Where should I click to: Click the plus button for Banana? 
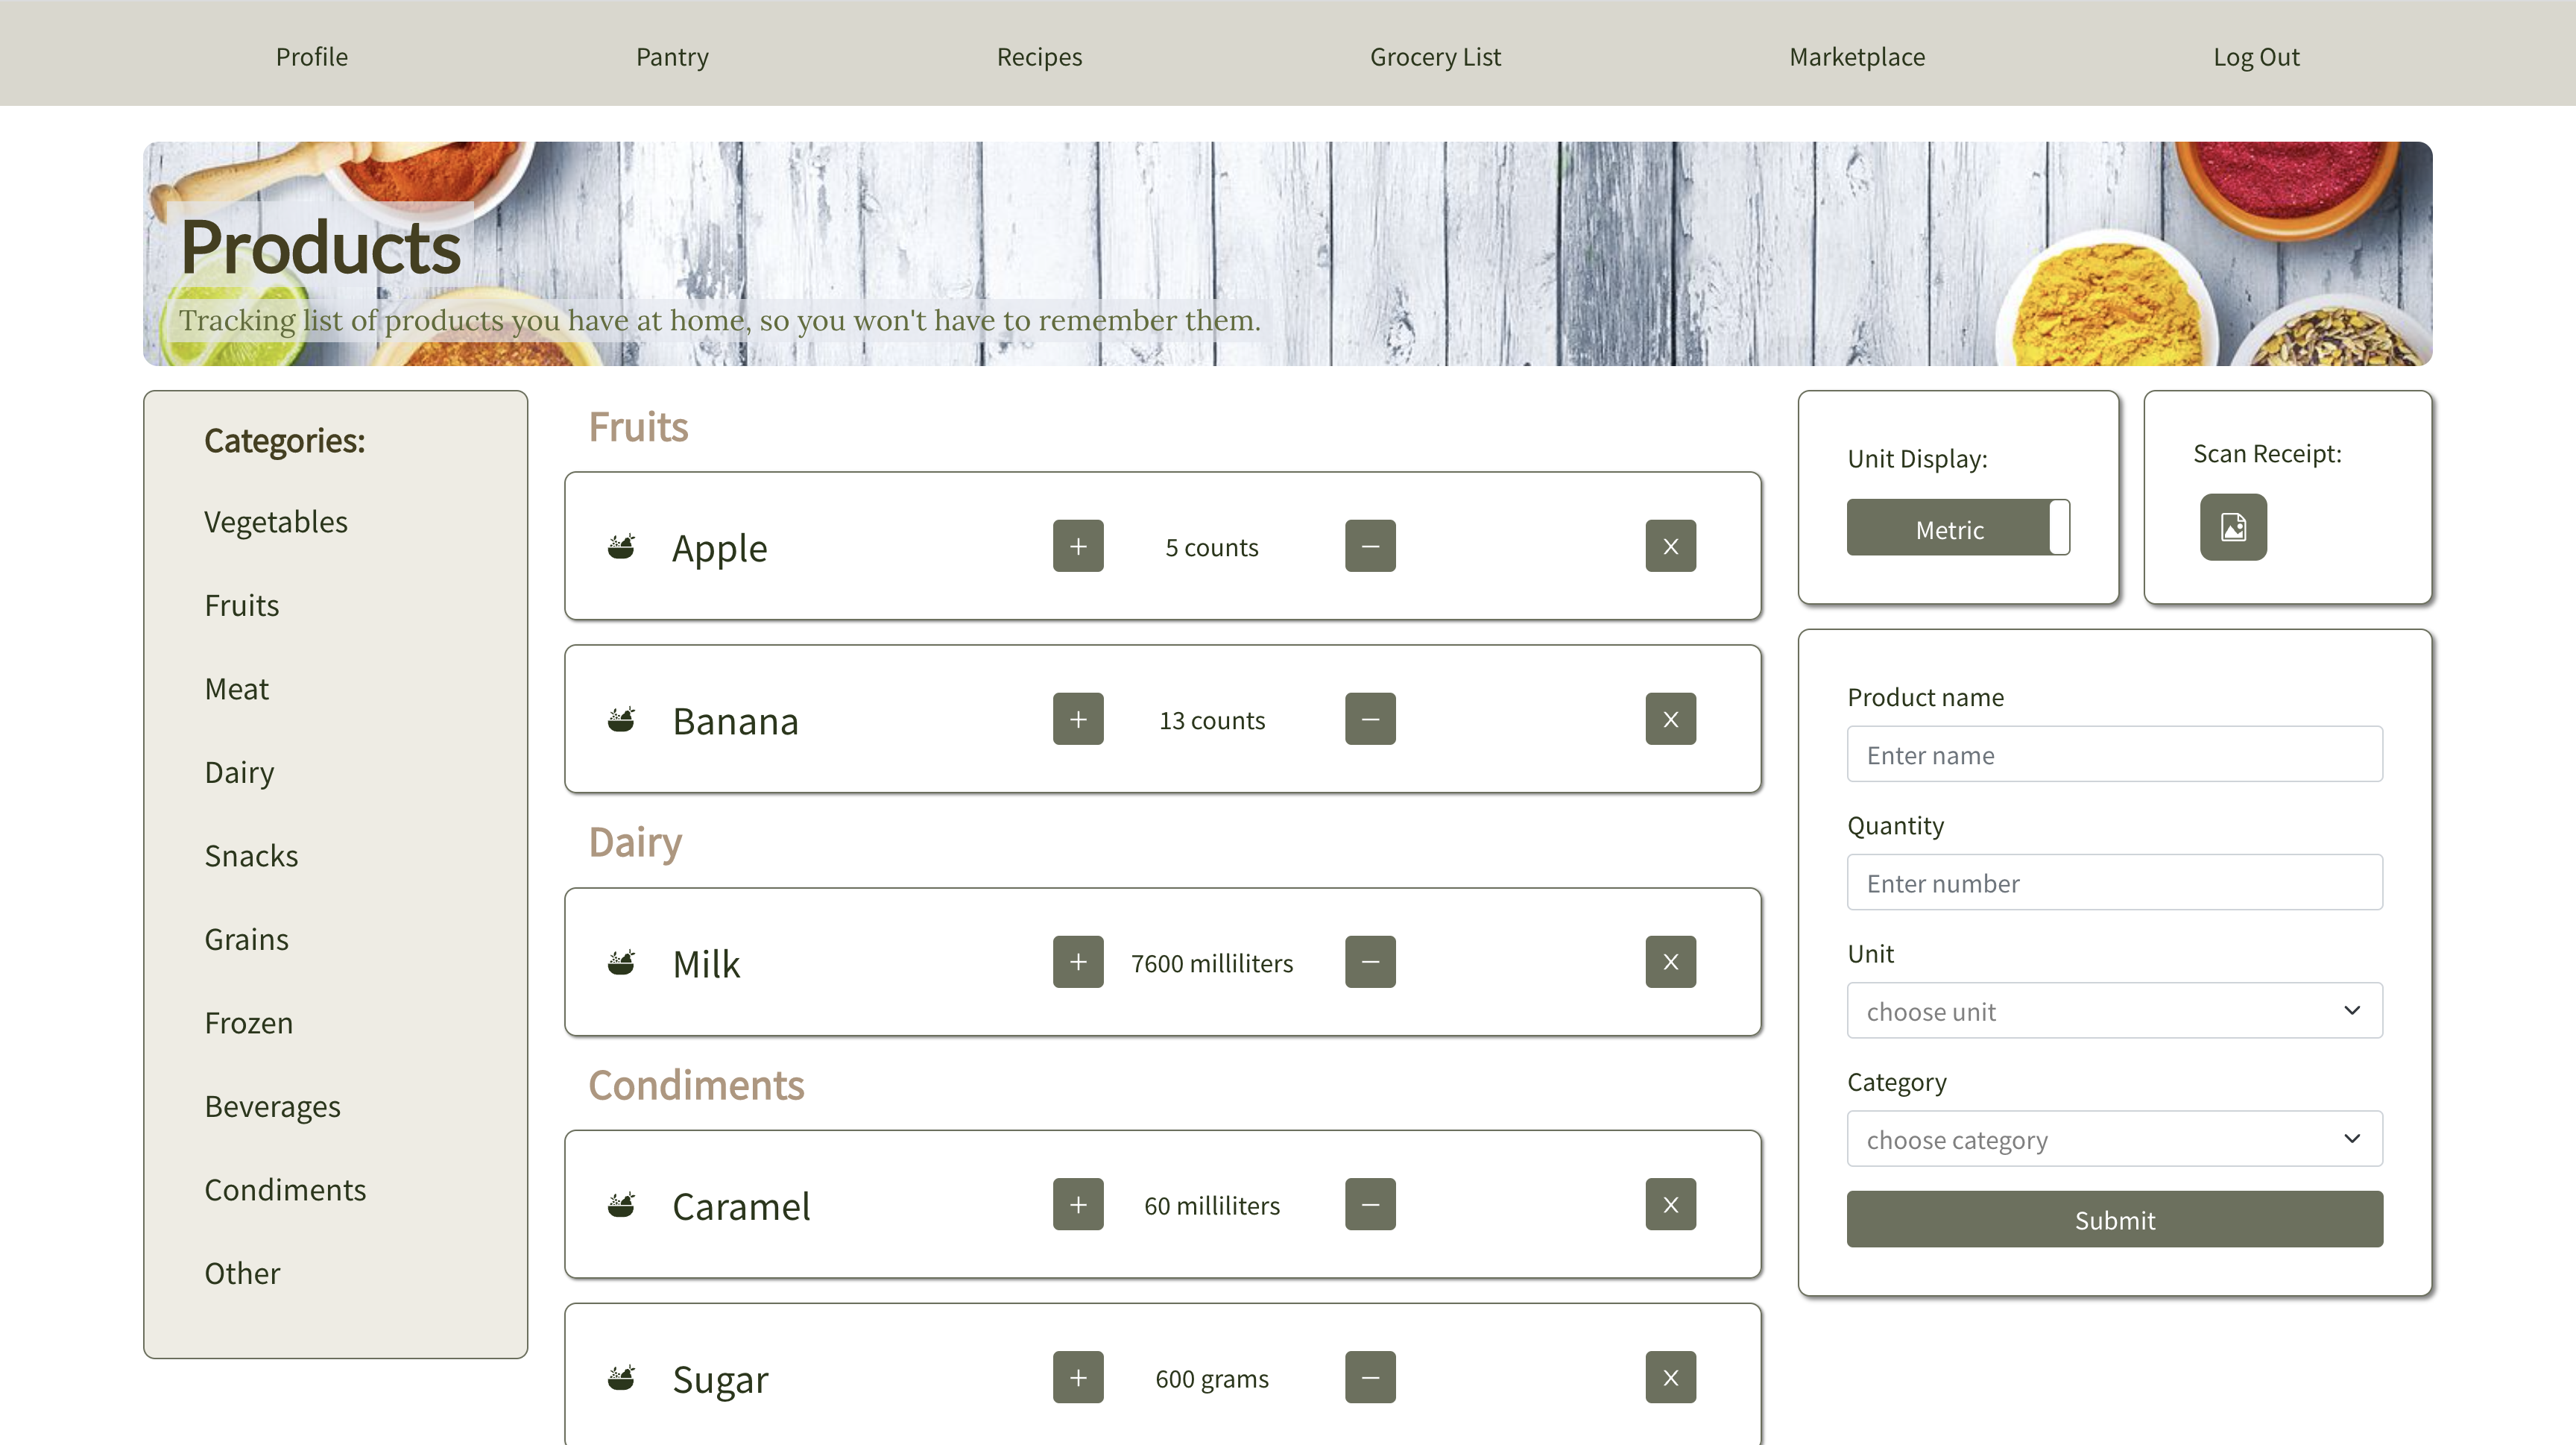1078,719
